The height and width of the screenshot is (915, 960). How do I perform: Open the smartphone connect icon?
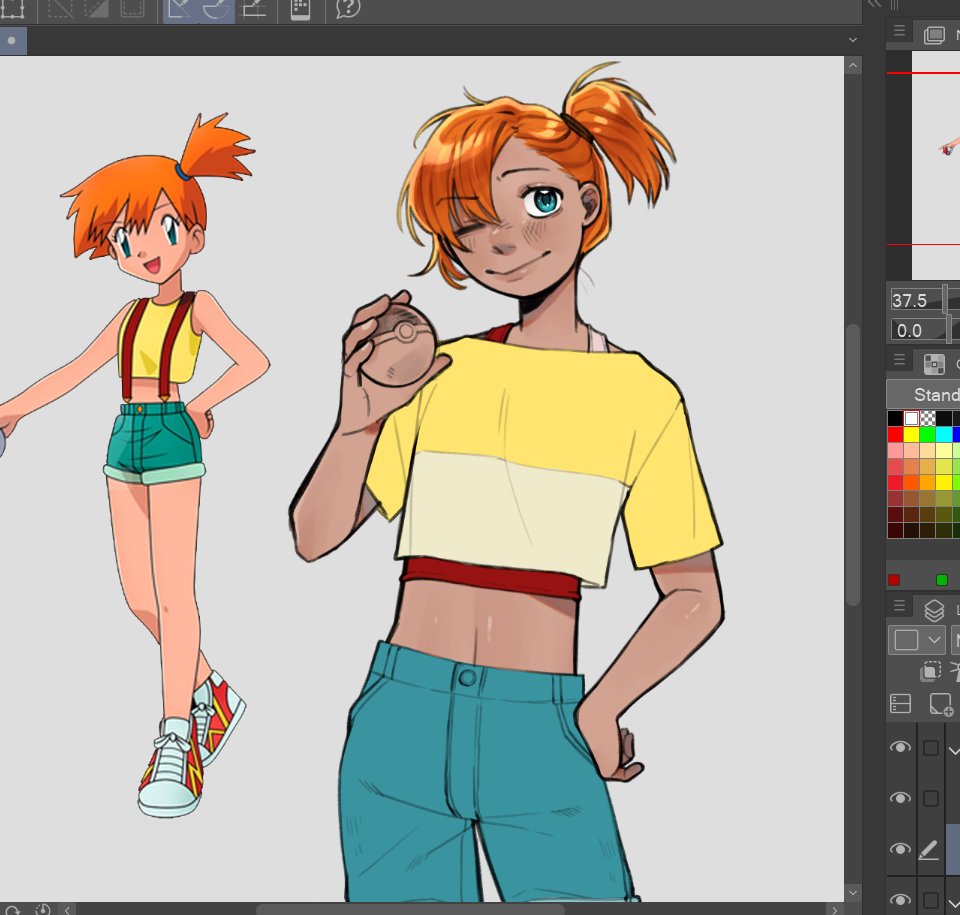pyautogui.click(x=300, y=9)
